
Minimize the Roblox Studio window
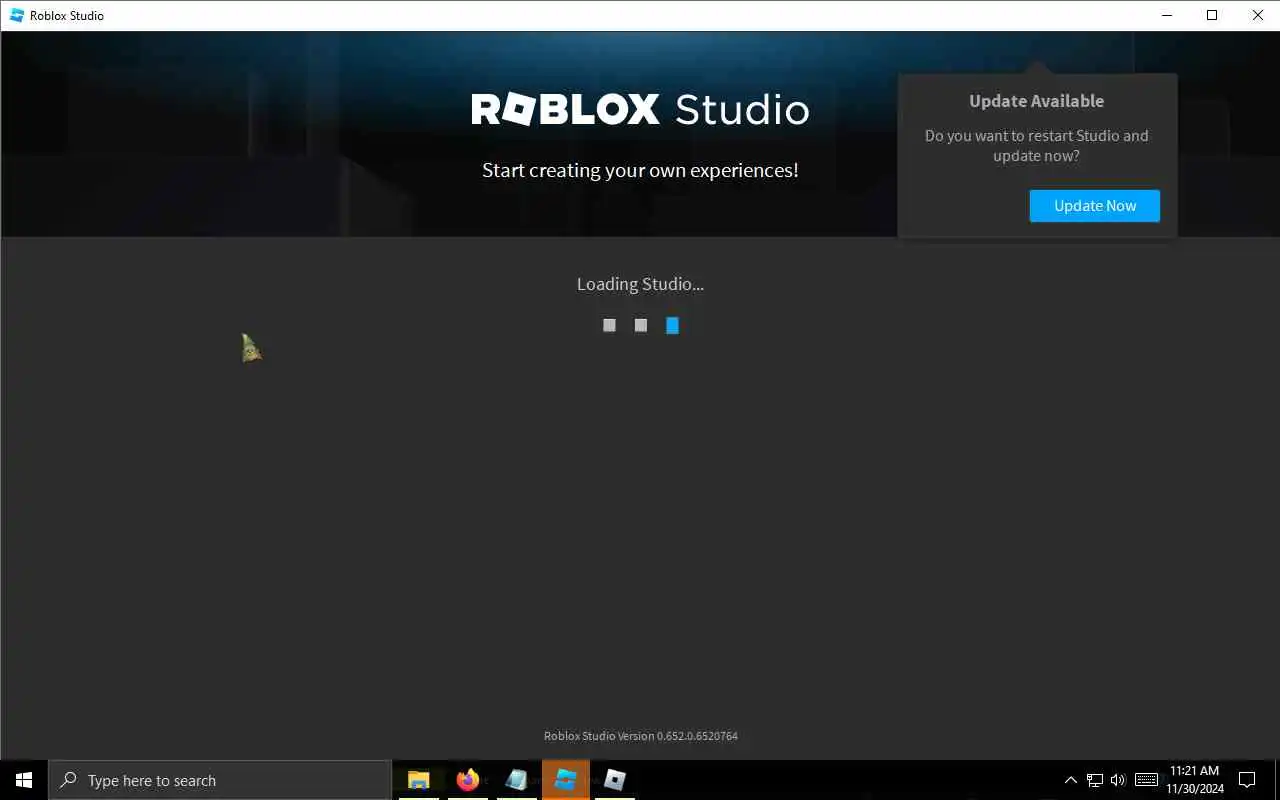pos(1166,15)
